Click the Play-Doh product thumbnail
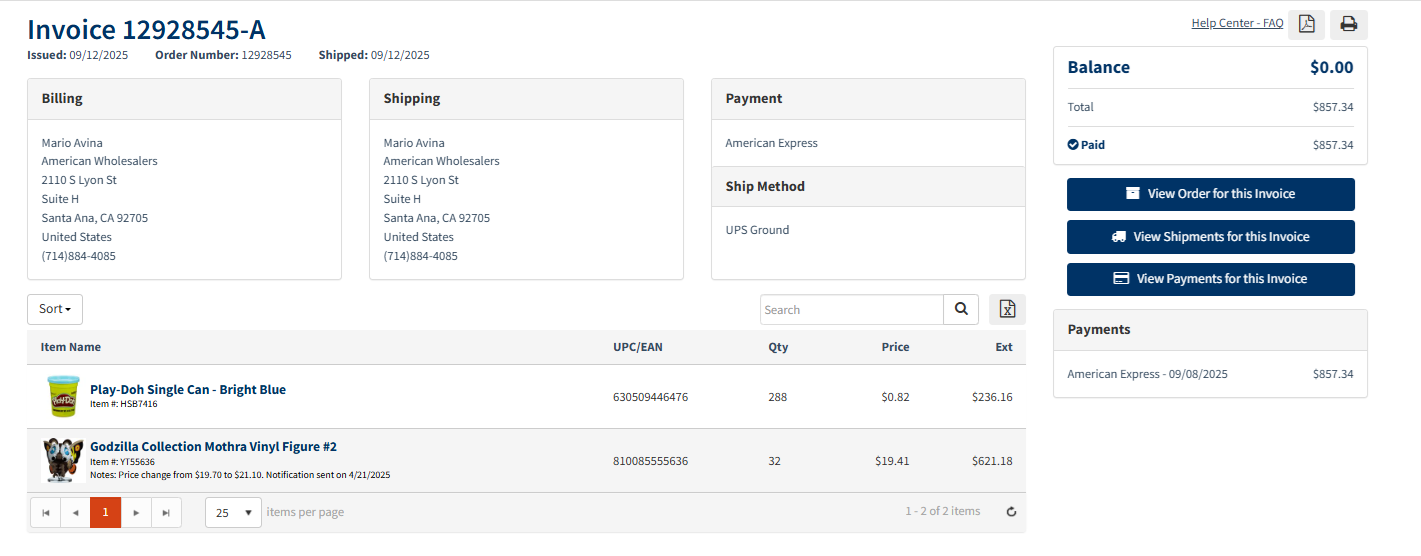 pyautogui.click(x=63, y=396)
